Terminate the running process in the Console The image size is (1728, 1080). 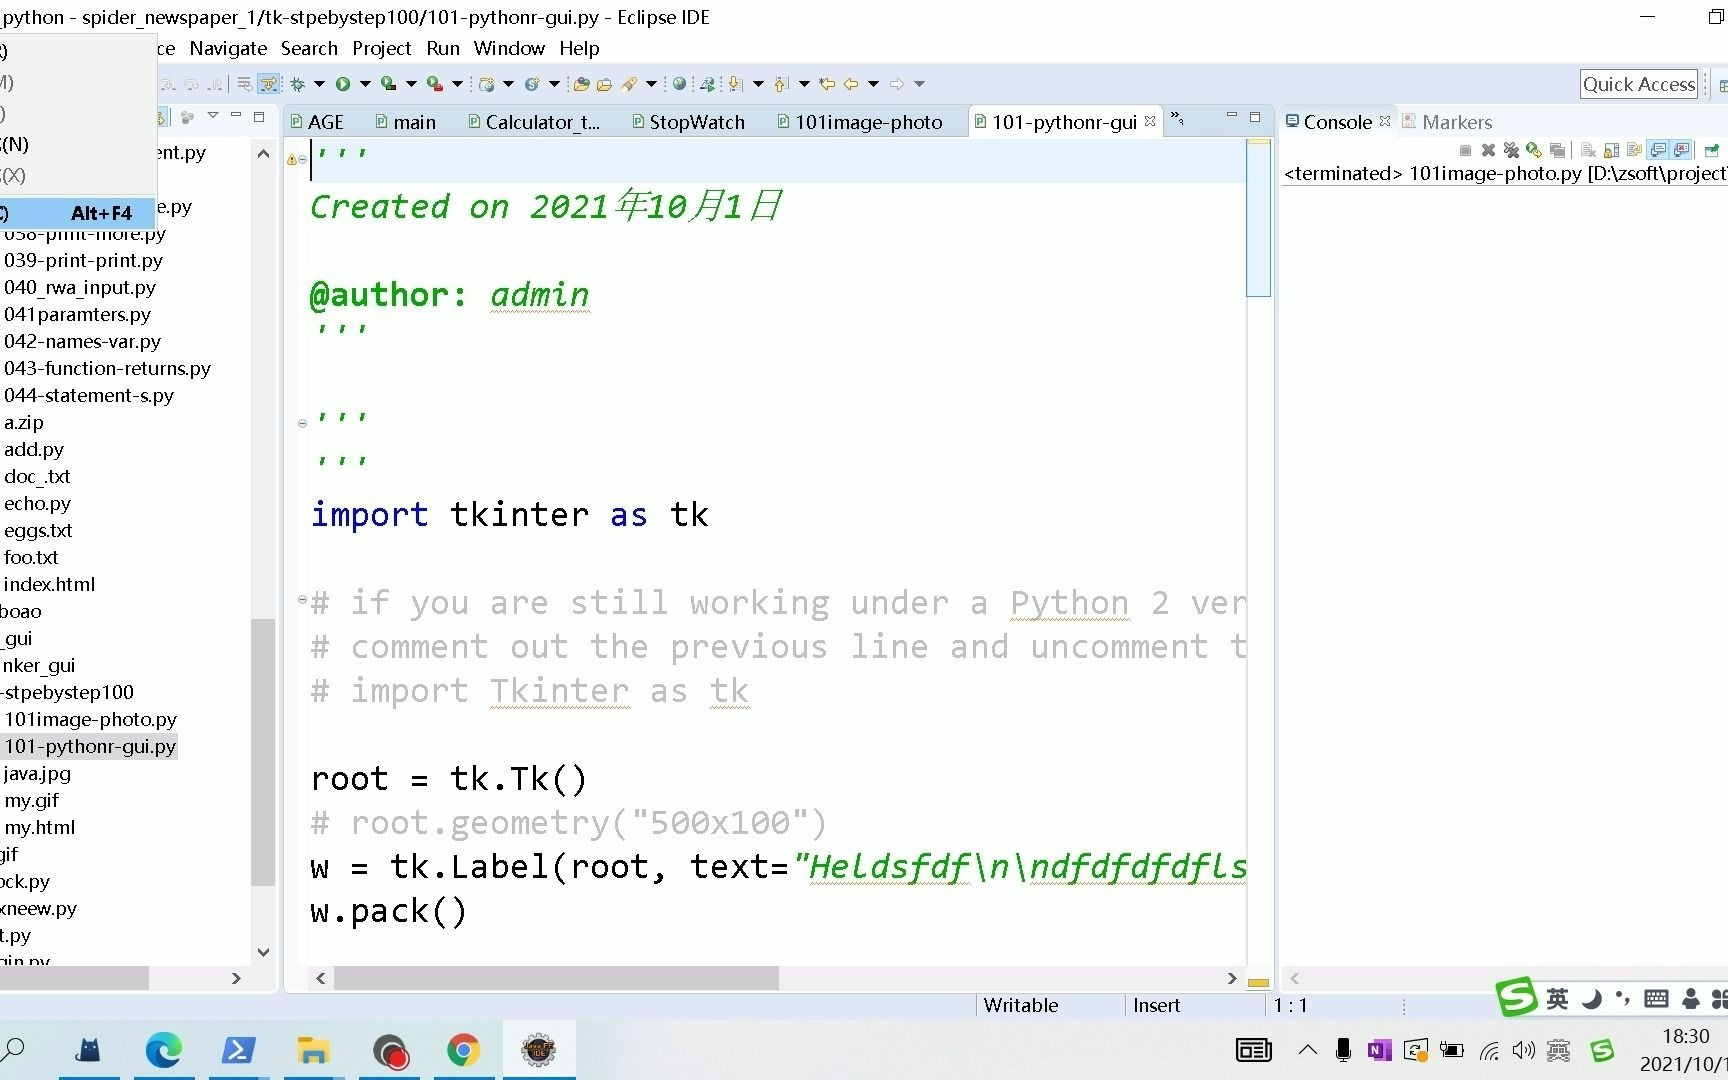tap(1464, 150)
